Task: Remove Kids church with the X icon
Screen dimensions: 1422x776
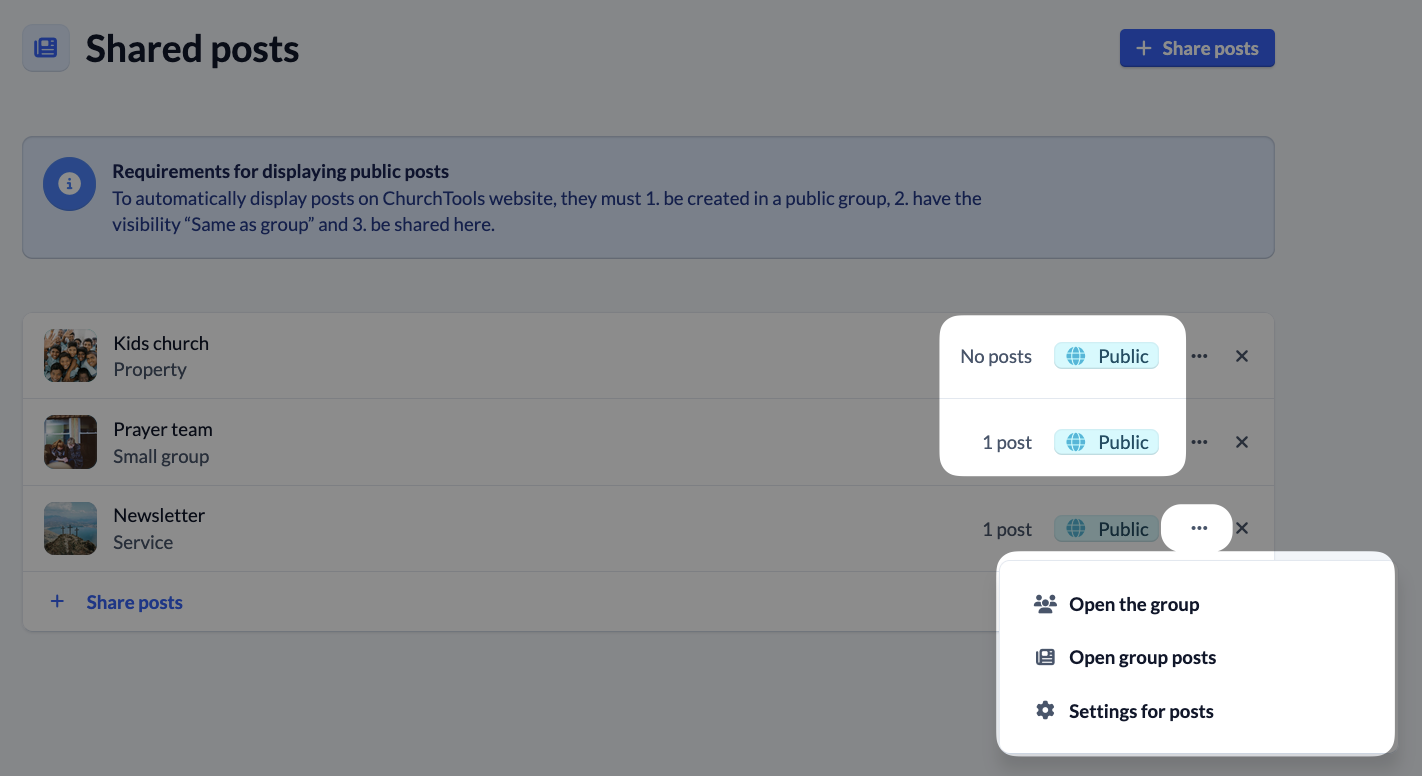Action: (x=1241, y=356)
